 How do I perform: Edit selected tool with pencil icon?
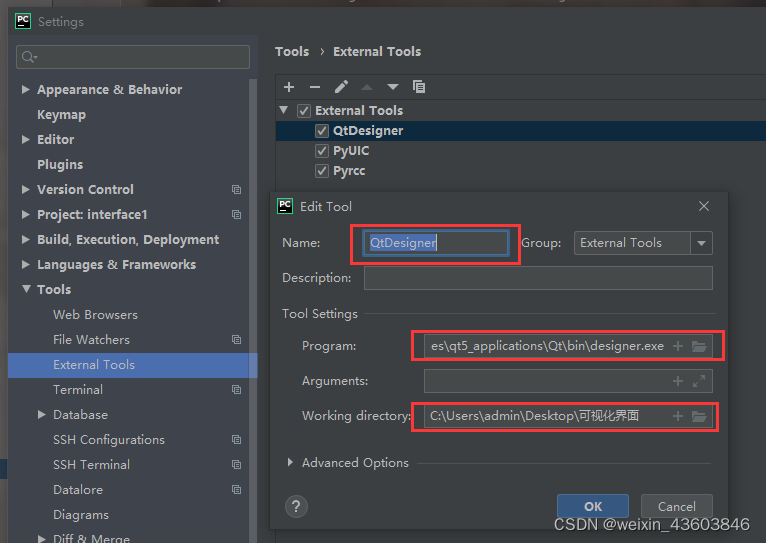341,87
